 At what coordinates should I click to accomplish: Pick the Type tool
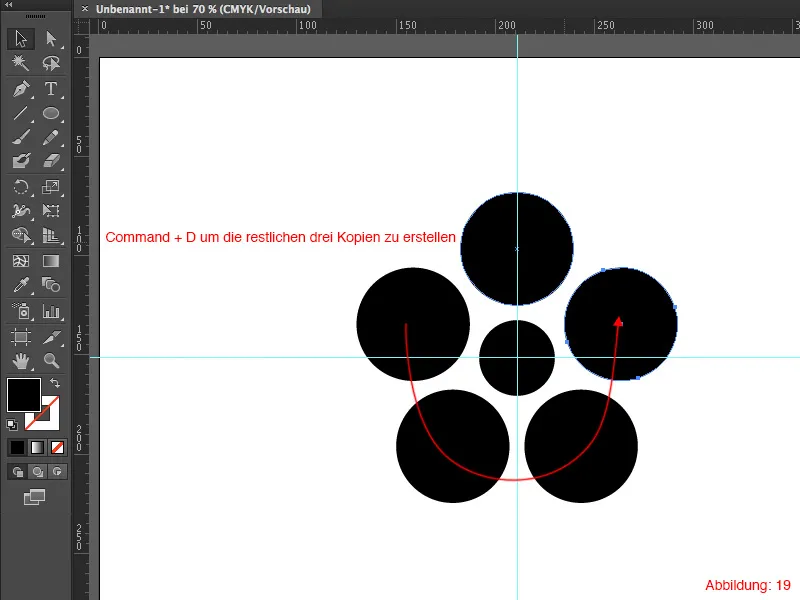click(x=51, y=89)
